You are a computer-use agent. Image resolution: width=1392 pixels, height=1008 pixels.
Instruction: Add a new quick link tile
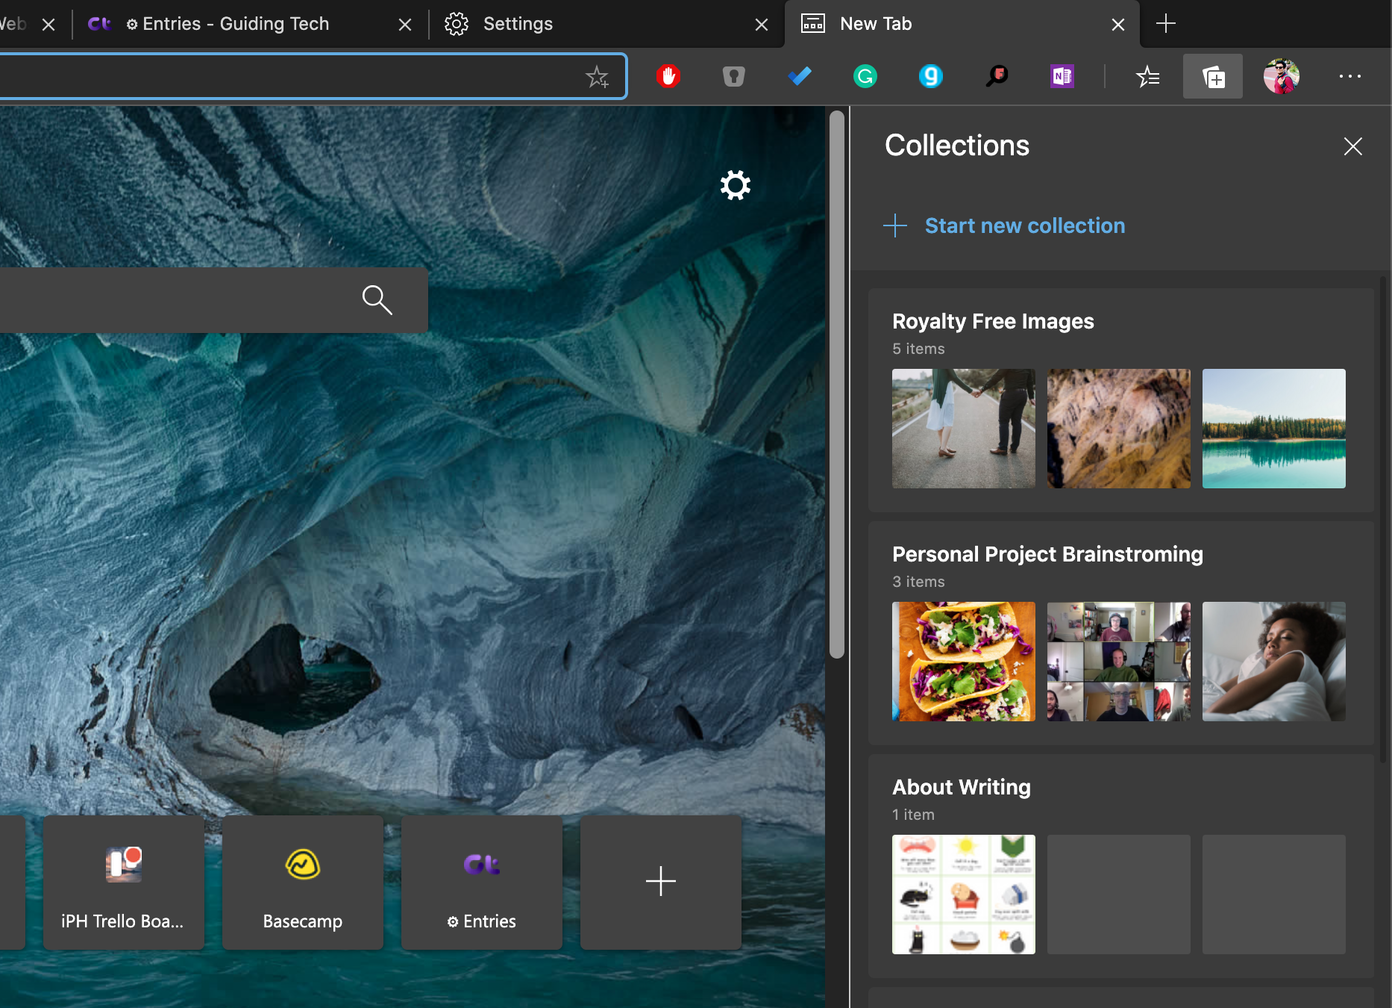[x=660, y=882]
